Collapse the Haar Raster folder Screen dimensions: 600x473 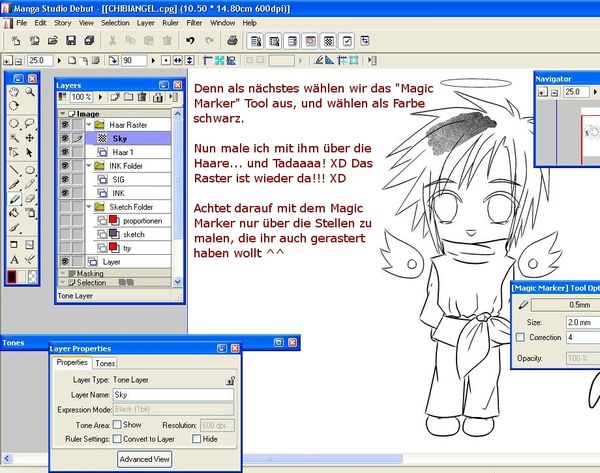[x=89, y=124]
